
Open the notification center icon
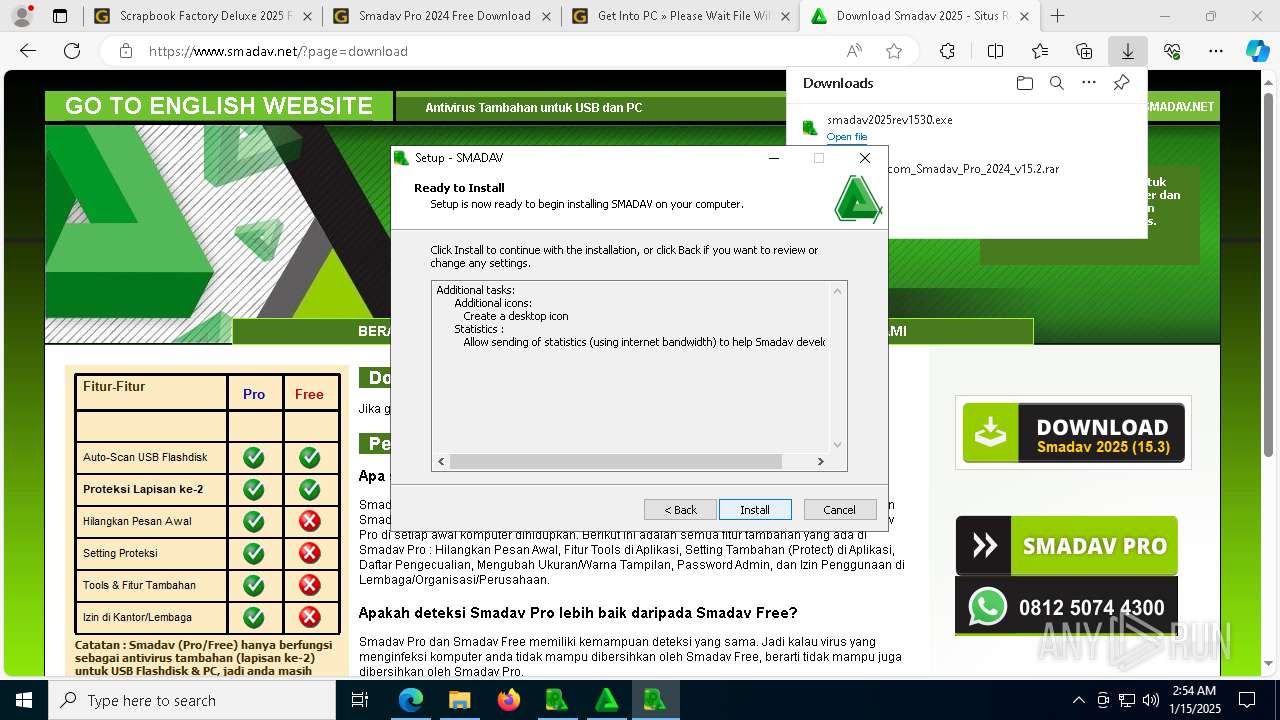click(1247, 700)
